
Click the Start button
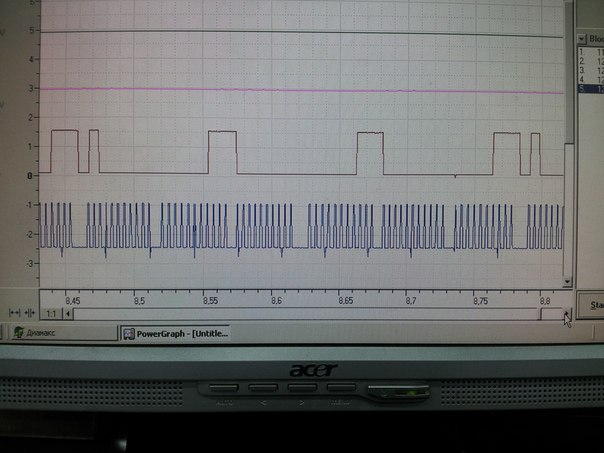(x=591, y=305)
